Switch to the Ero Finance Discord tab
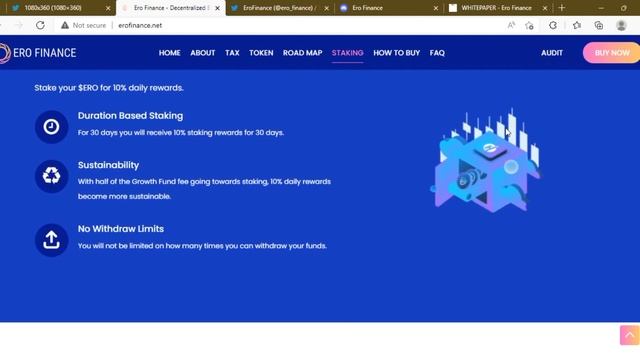Image resolution: width=640 pixels, height=360 pixels. click(388, 8)
